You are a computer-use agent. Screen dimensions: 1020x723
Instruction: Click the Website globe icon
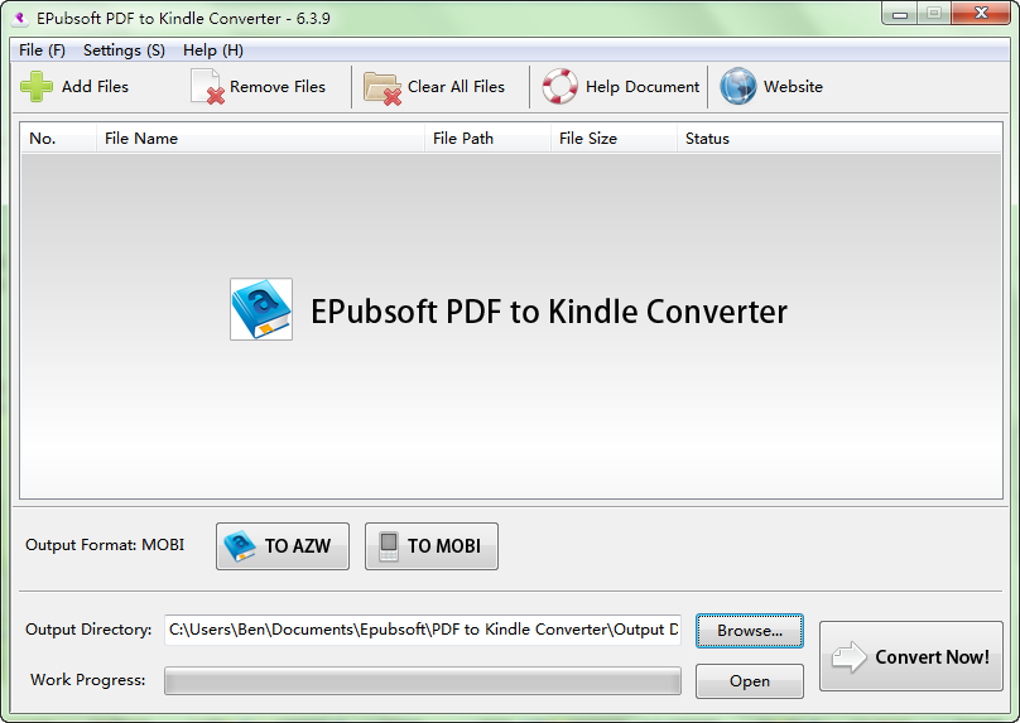click(x=737, y=86)
